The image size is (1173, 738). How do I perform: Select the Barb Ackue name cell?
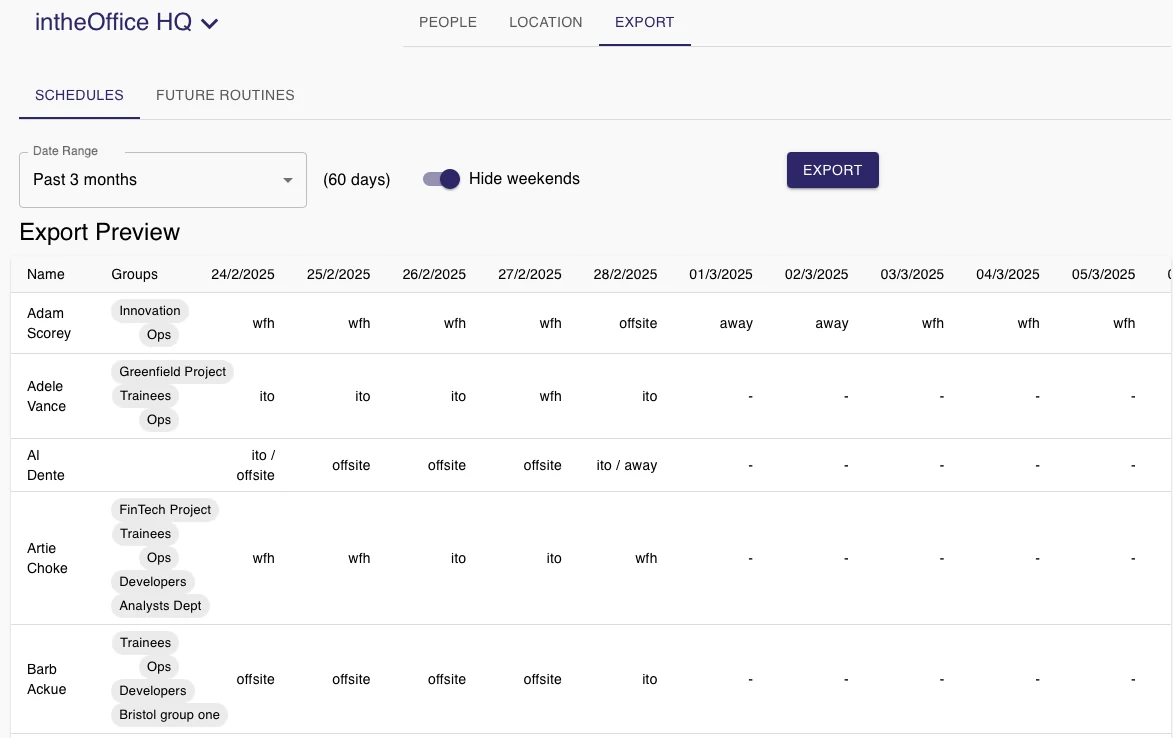[x=46, y=679]
